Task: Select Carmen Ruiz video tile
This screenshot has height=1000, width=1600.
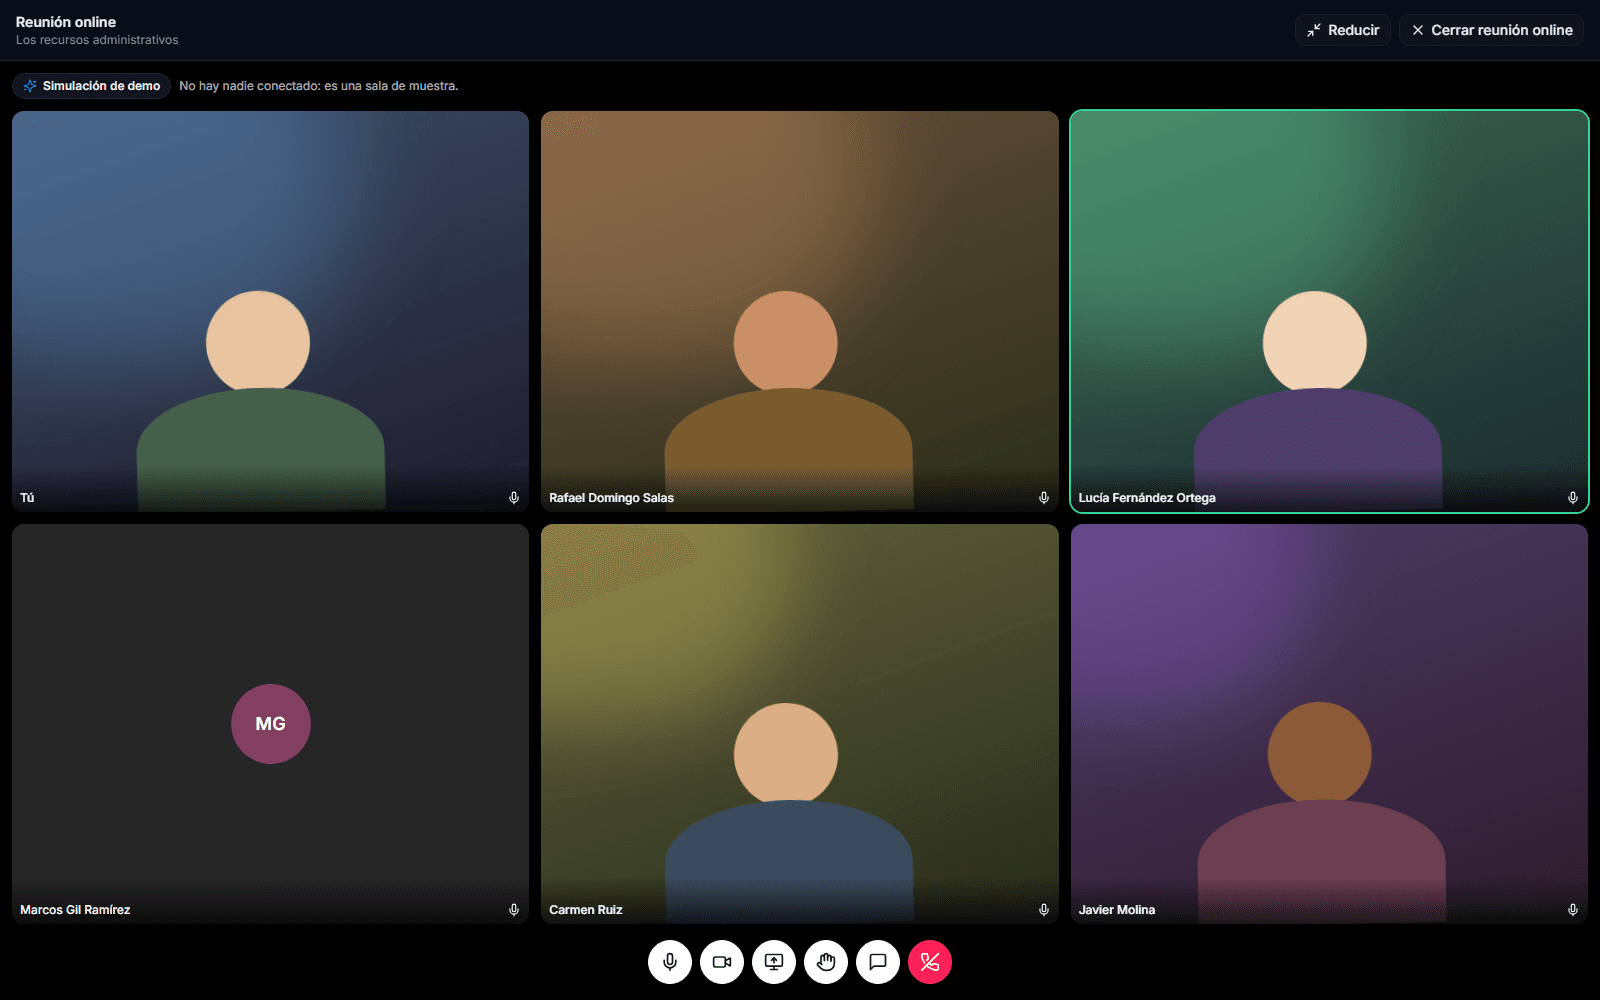Action: pos(800,724)
